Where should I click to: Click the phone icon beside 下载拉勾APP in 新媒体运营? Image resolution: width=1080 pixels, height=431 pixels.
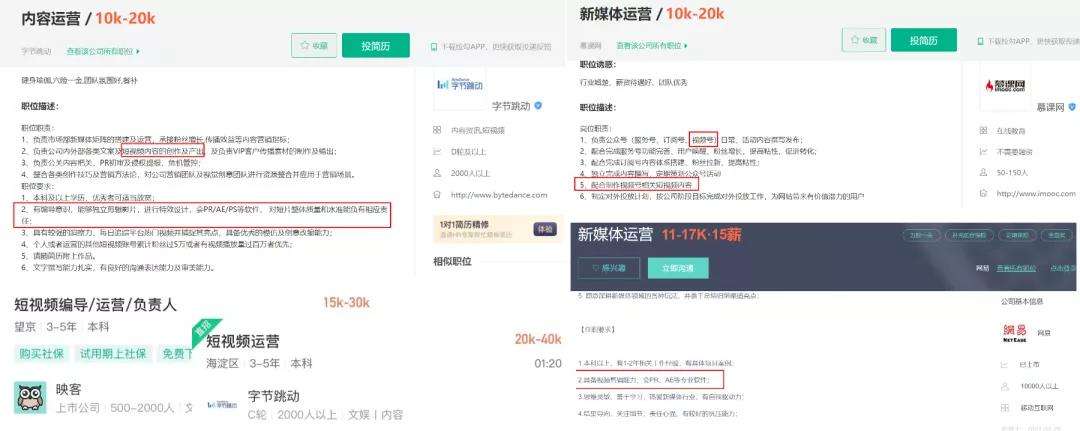980,41
